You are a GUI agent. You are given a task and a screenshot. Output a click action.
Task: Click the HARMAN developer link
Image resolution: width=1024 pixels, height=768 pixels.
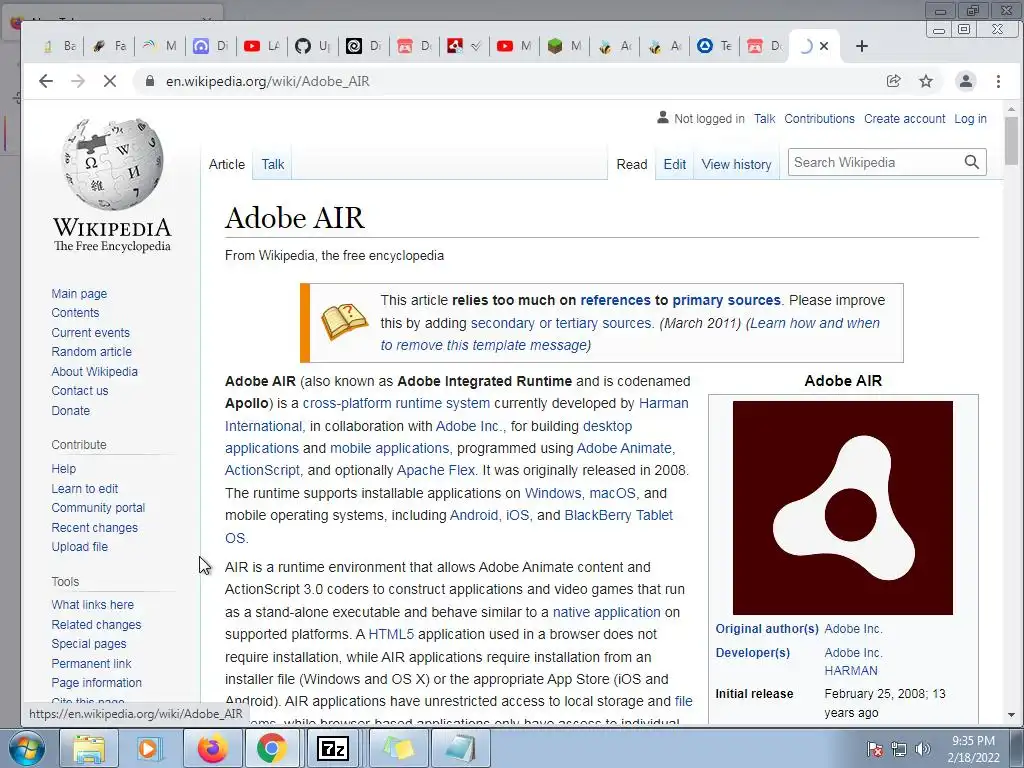(x=851, y=671)
